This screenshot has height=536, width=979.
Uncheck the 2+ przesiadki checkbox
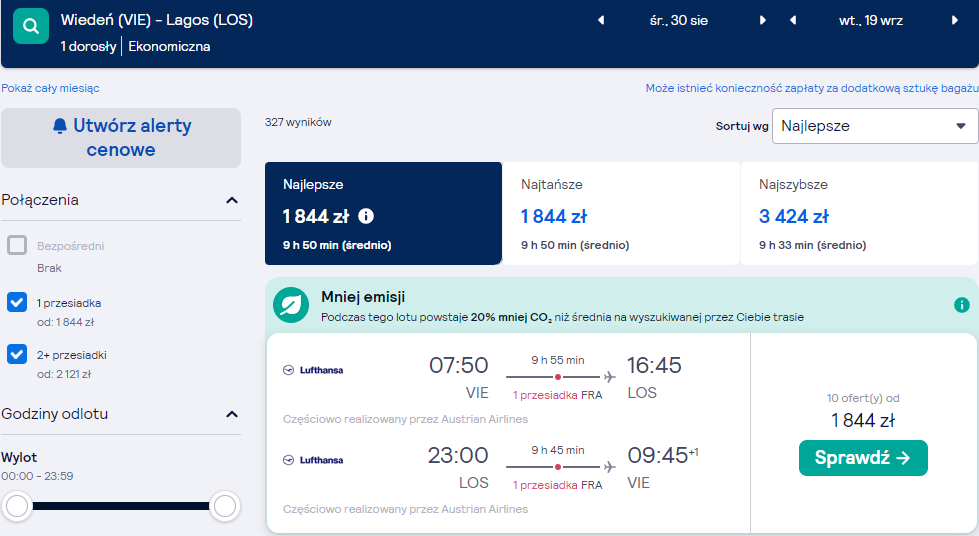17,354
